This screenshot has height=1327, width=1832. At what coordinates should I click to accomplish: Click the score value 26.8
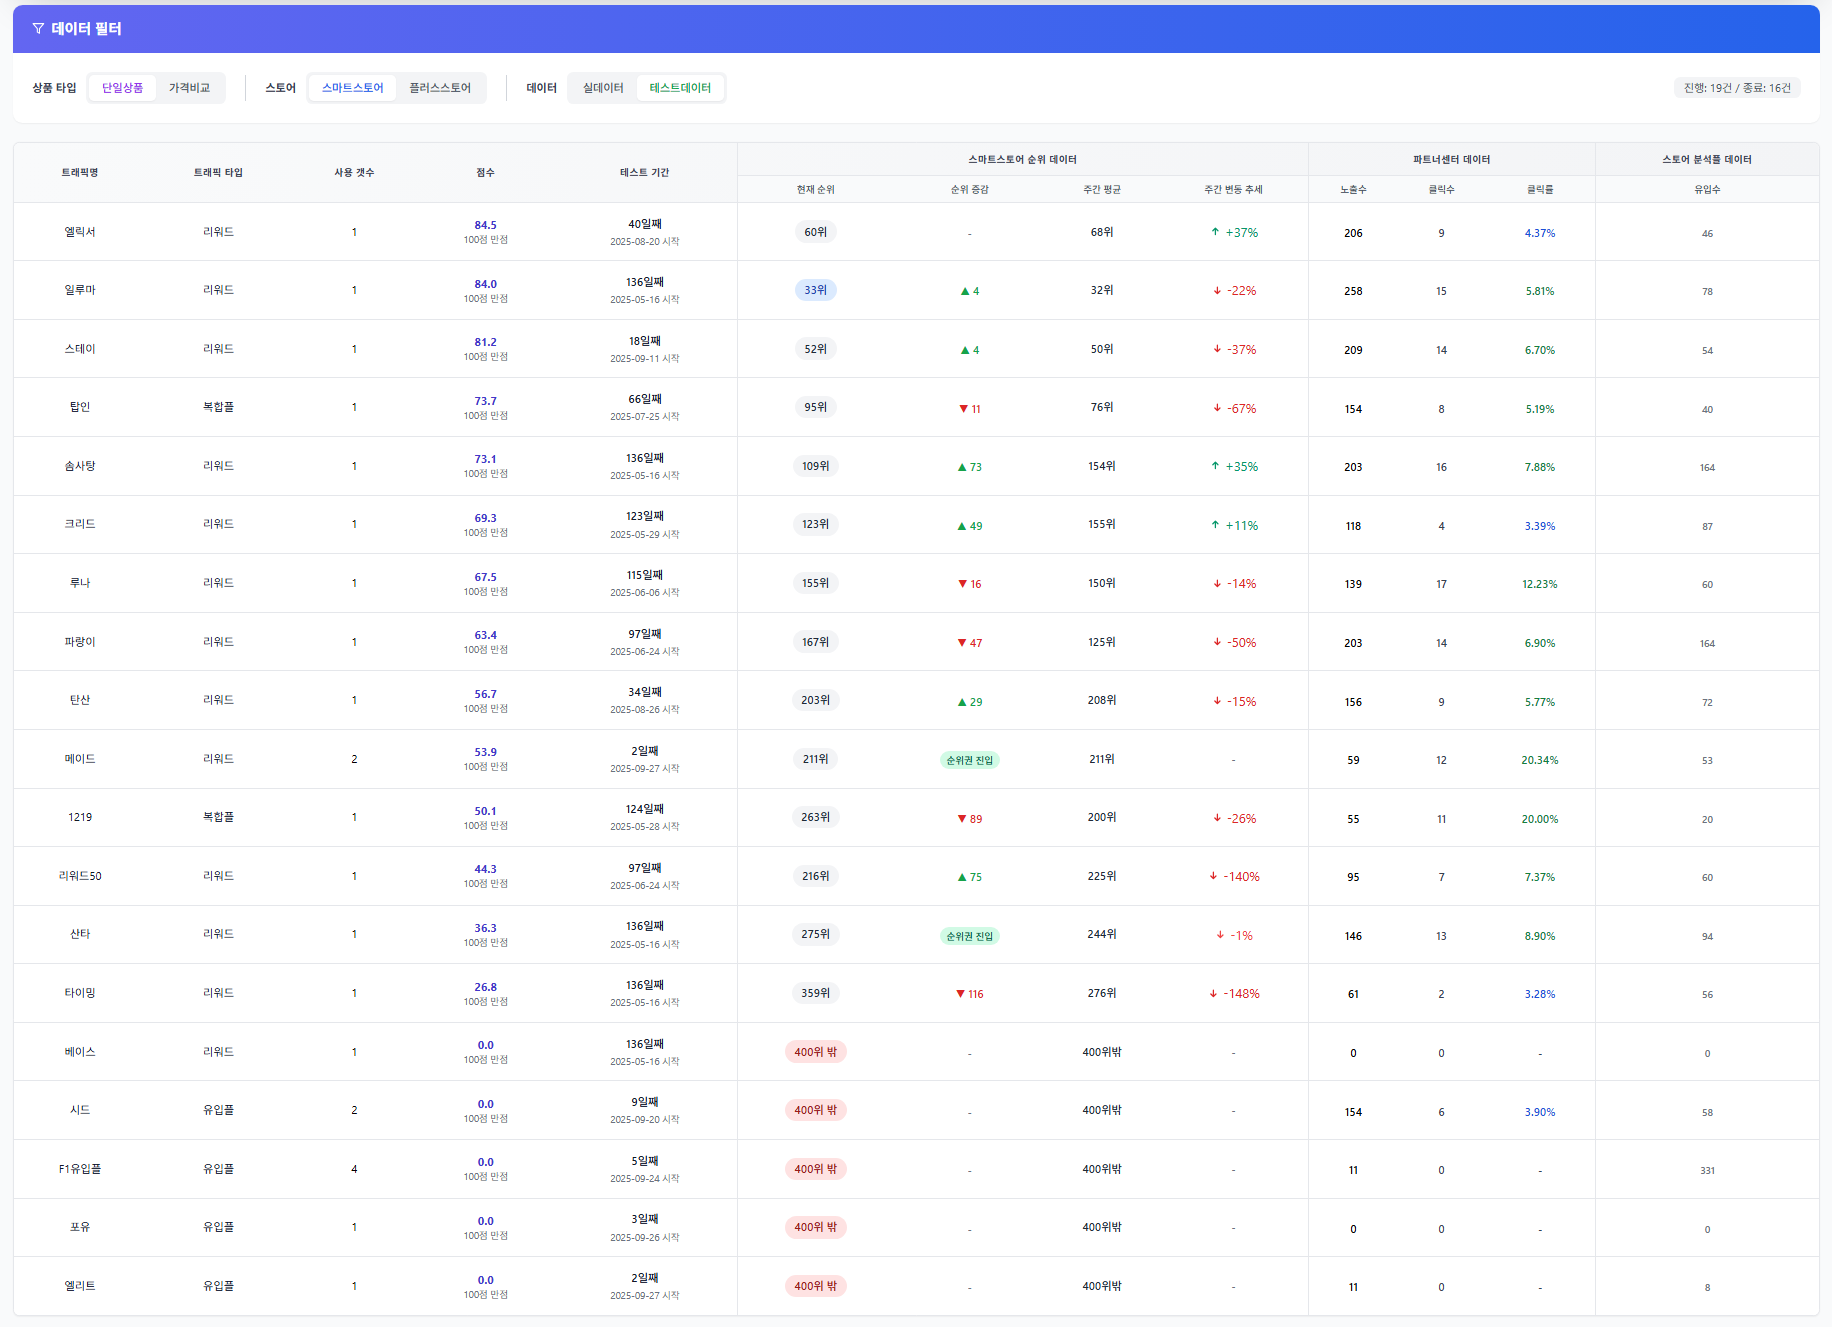click(x=485, y=987)
